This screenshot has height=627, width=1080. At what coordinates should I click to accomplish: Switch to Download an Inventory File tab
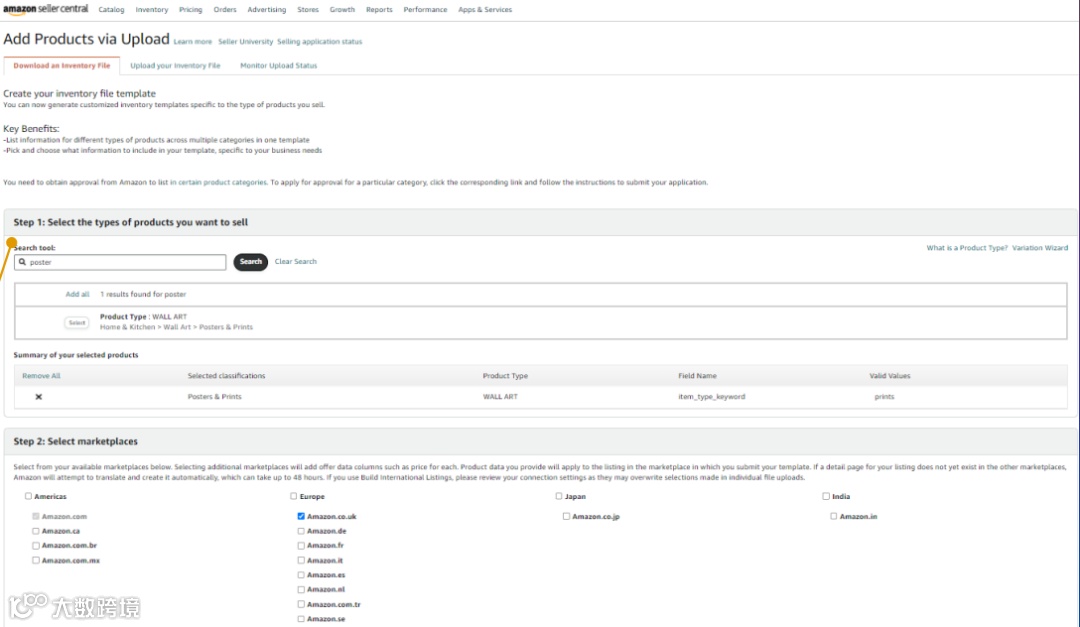pyautogui.click(x=62, y=65)
